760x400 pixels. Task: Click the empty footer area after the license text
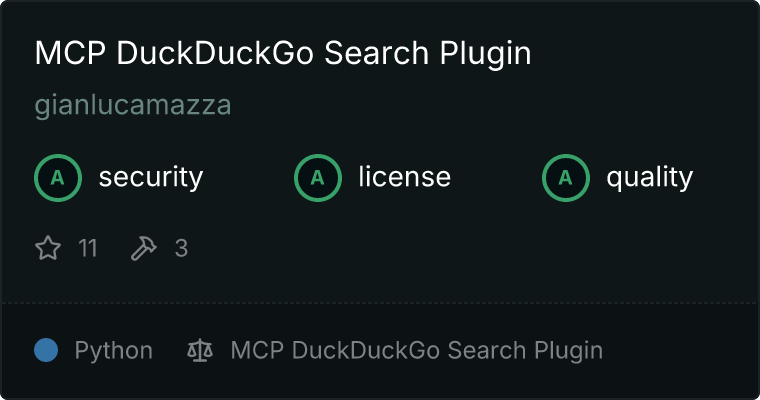679,351
